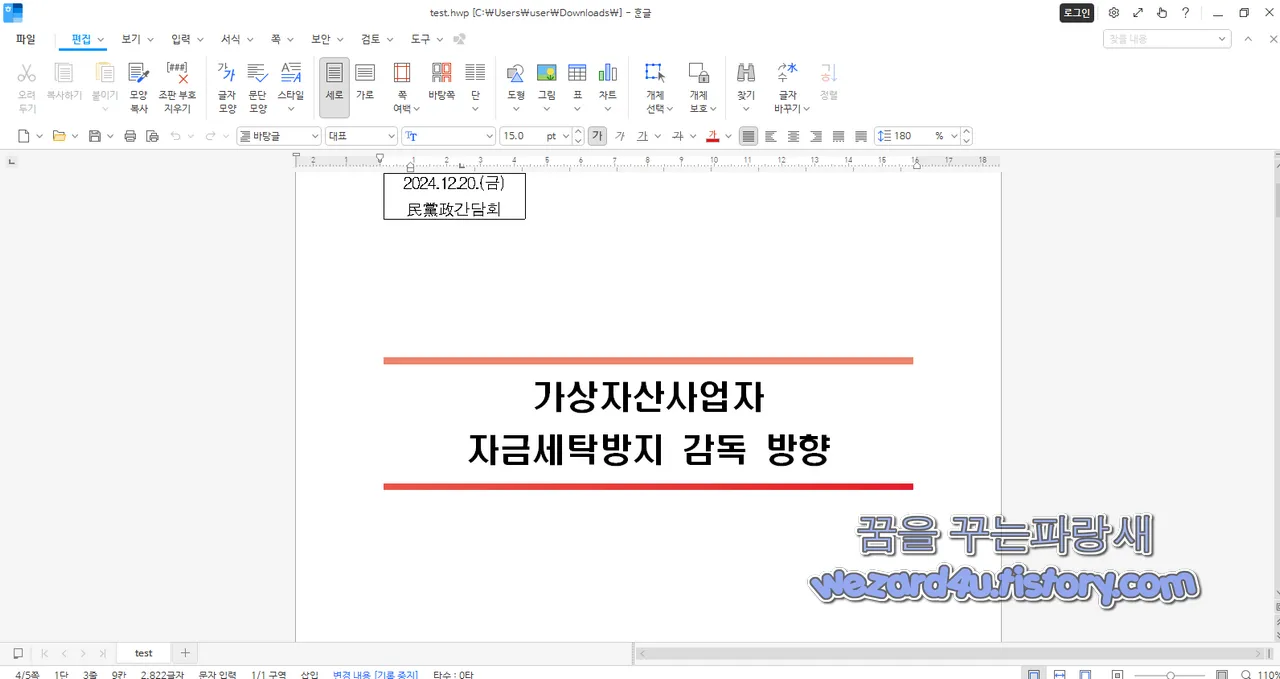Image resolution: width=1280 pixels, height=679 pixels.
Task: Open the paragraph style dropdown showing 바탕글
Action: click(x=280, y=135)
